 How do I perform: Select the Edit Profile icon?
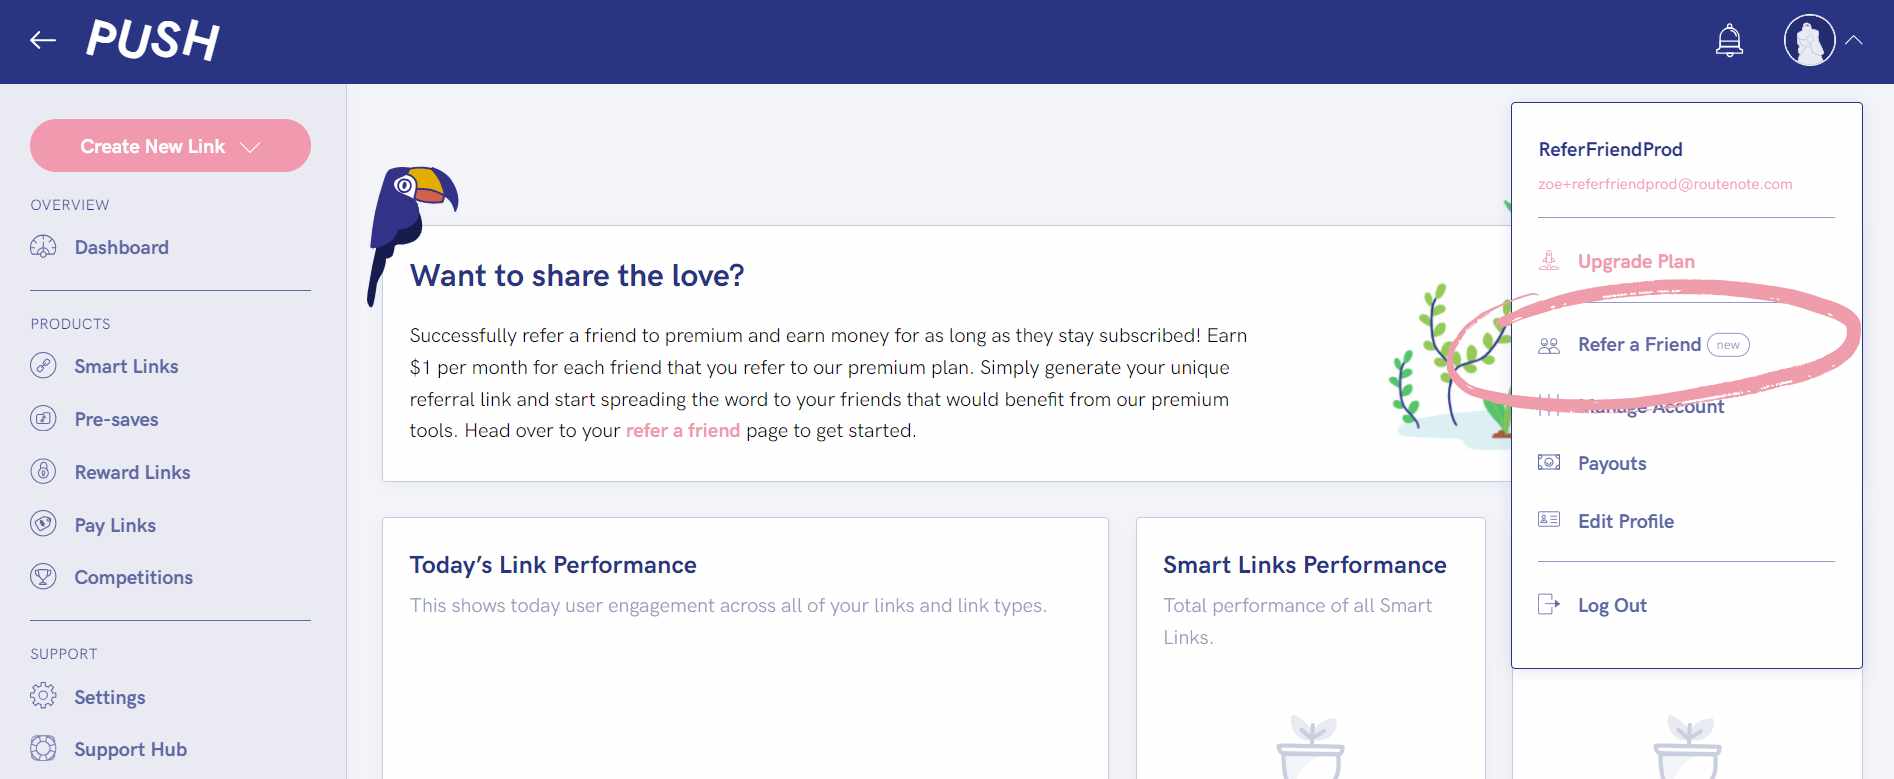1548,520
